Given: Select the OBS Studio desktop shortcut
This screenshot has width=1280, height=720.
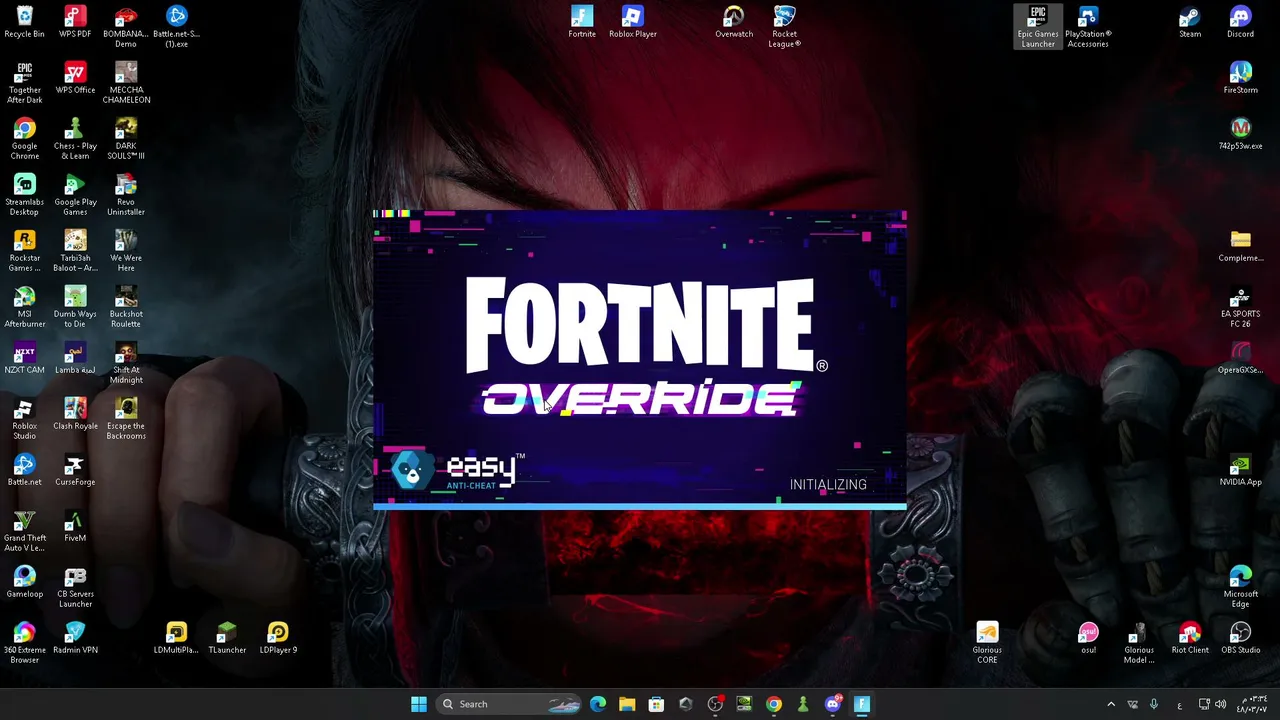Looking at the screenshot, I should (1240, 638).
